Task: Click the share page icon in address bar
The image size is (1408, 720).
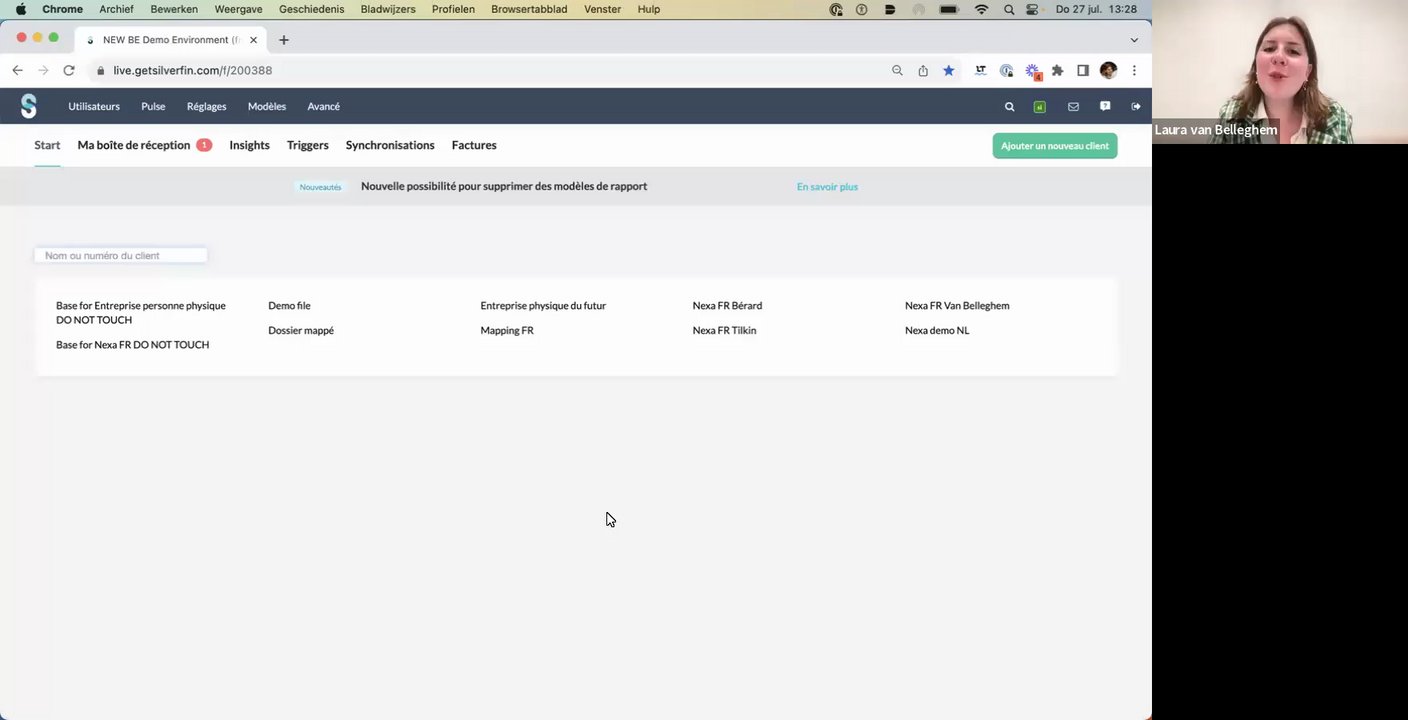Action: pyautogui.click(x=923, y=70)
